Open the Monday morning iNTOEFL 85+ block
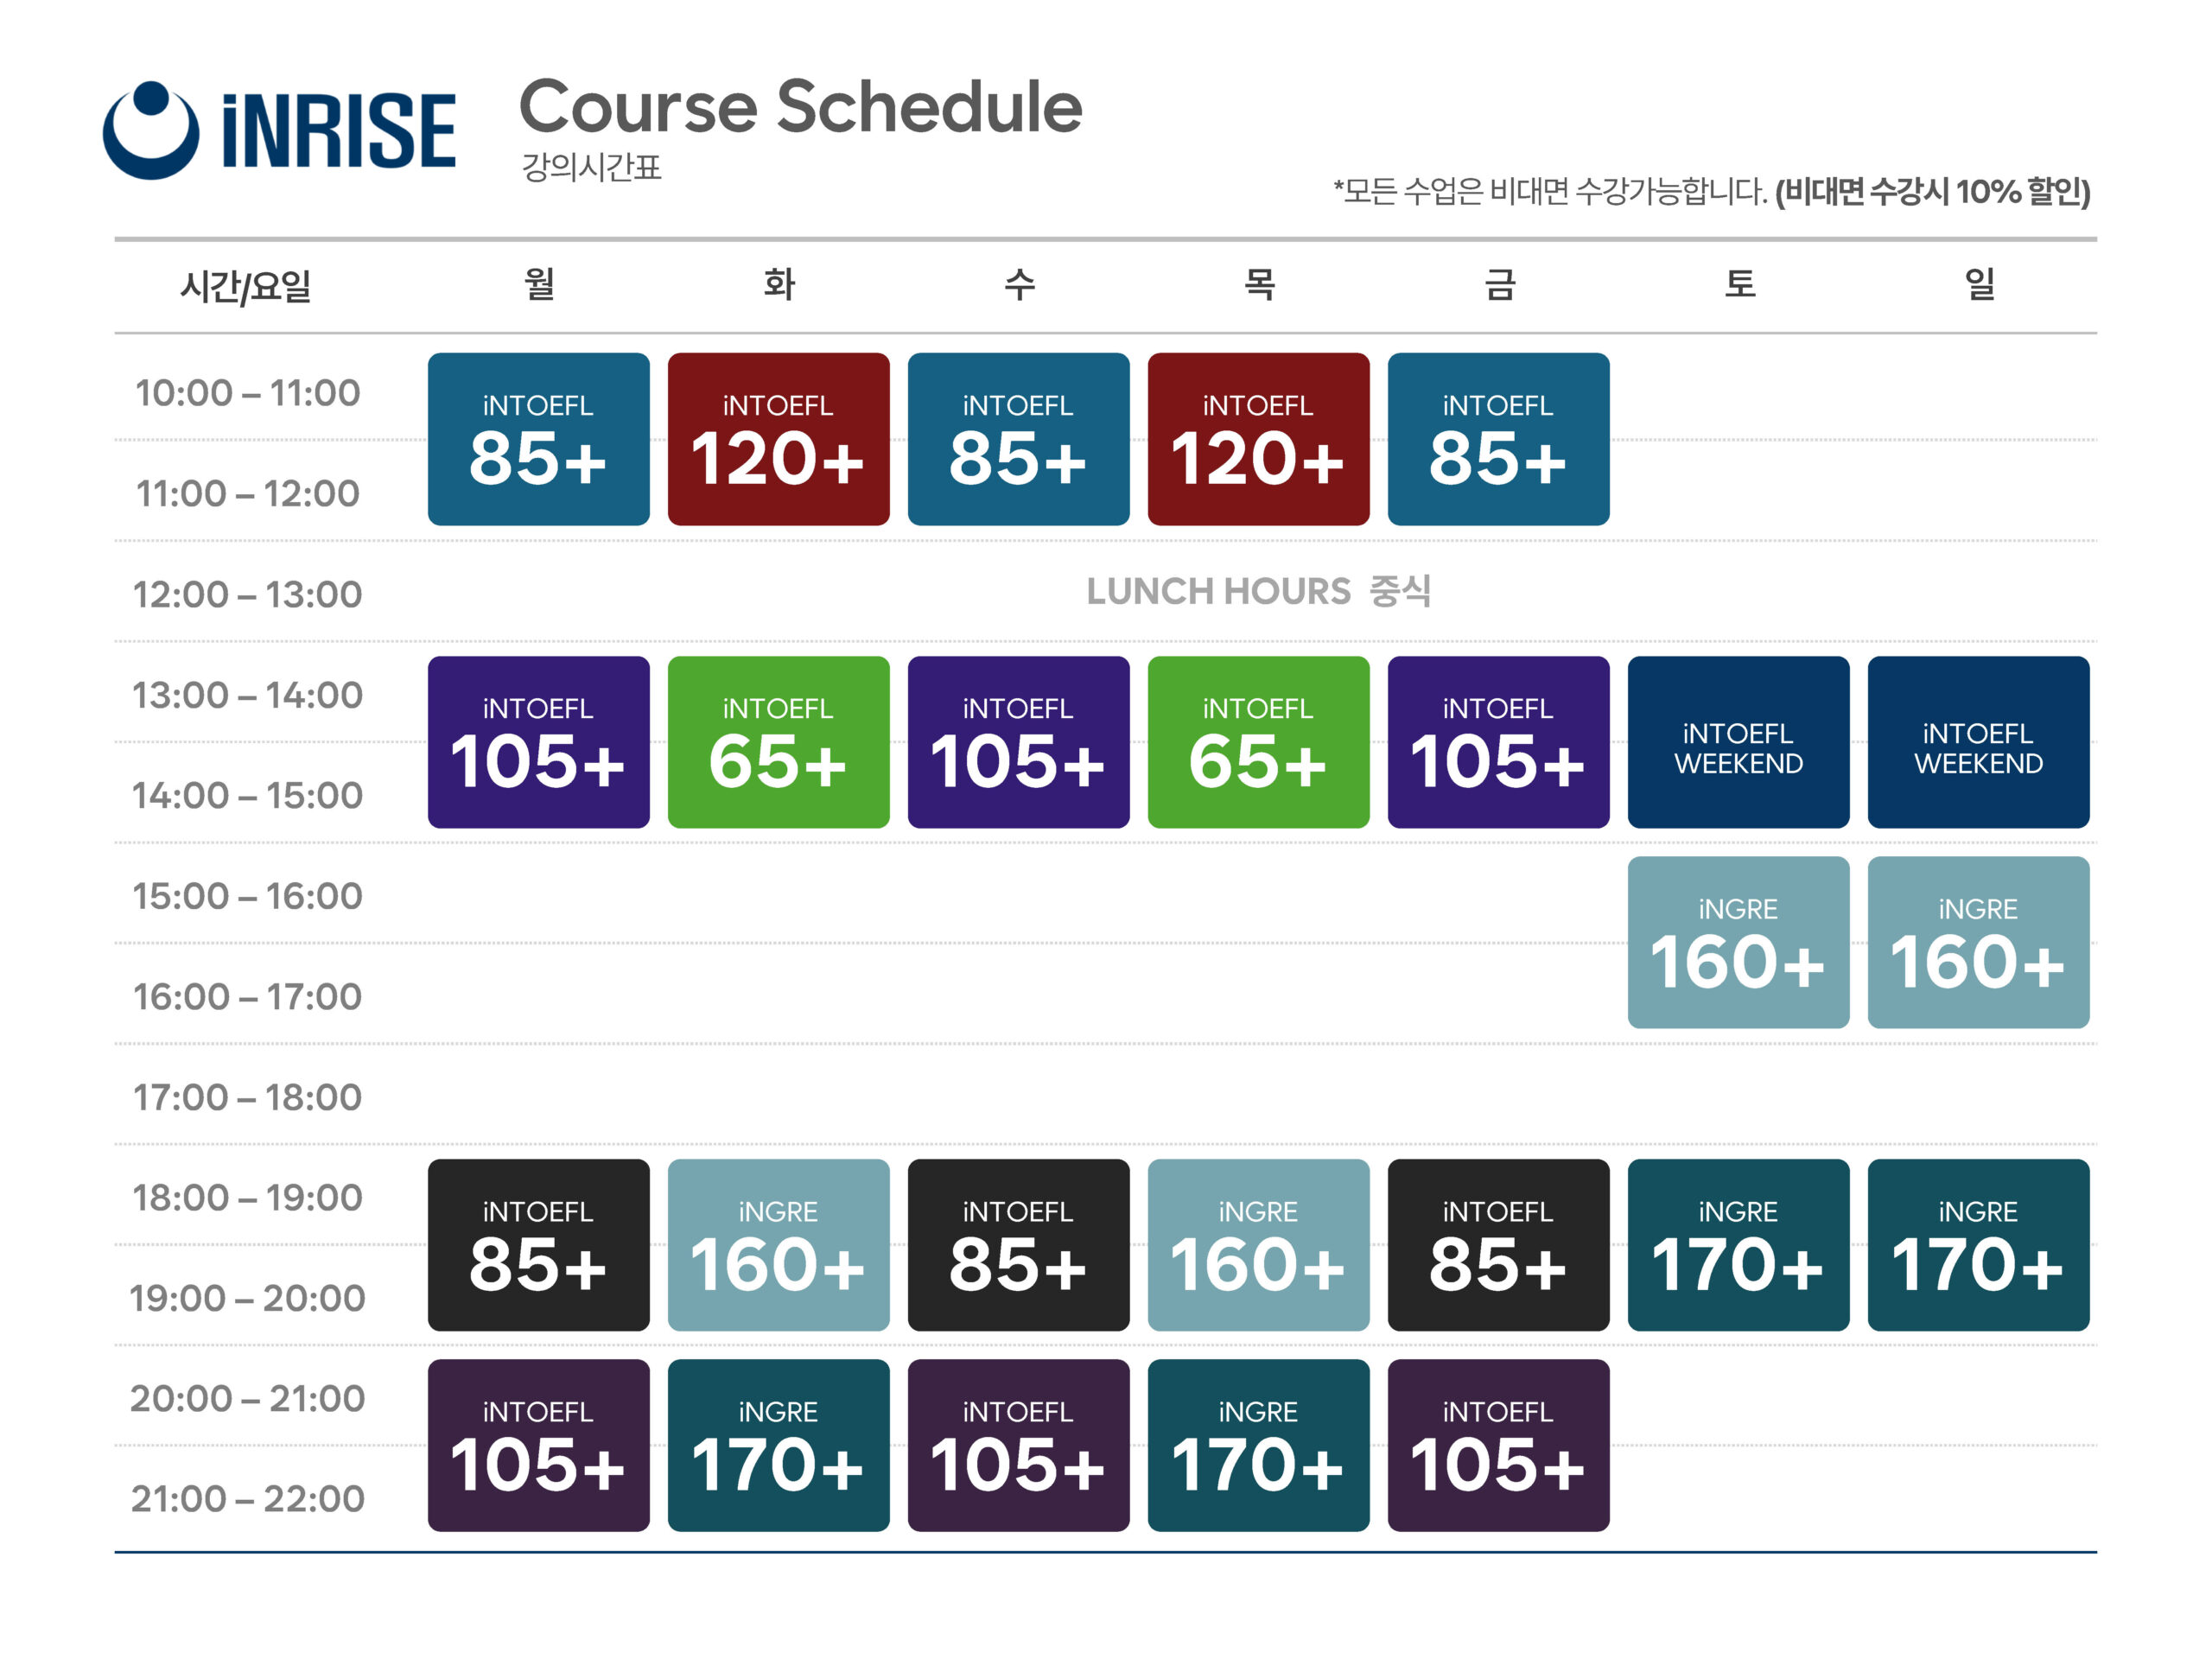The height and width of the screenshot is (1659, 2212). [x=539, y=439]
